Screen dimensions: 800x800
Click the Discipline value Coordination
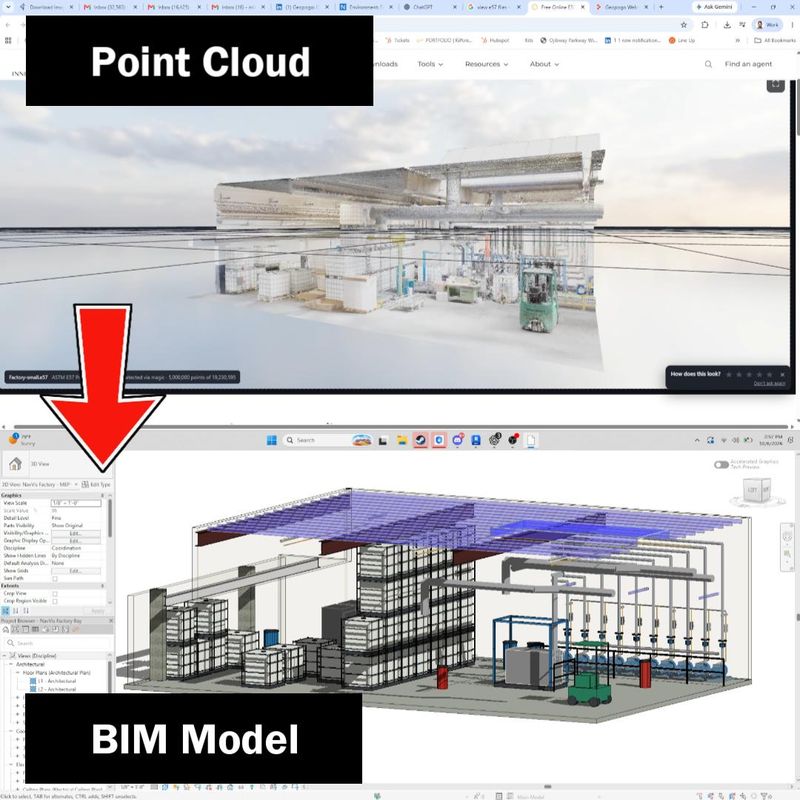coord(66,548)
